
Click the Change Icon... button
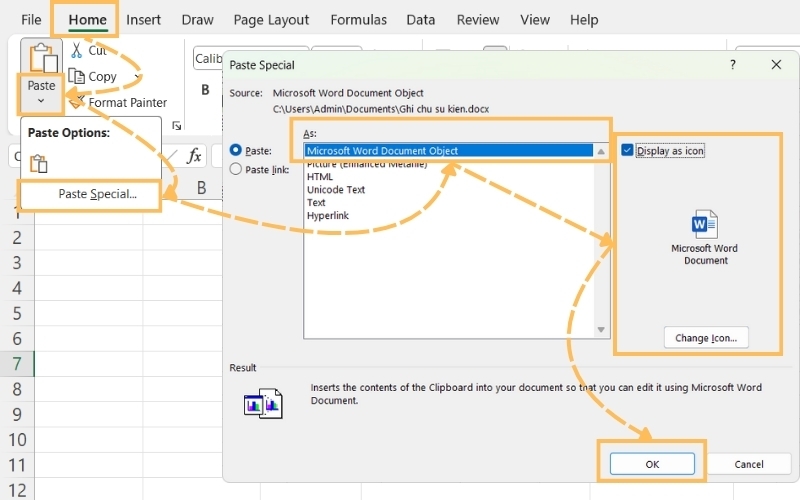706,338
